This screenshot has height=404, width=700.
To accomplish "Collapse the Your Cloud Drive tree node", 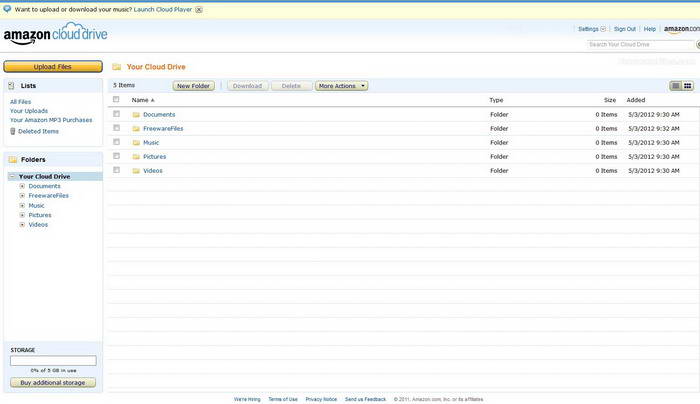I will coord(12,176).
